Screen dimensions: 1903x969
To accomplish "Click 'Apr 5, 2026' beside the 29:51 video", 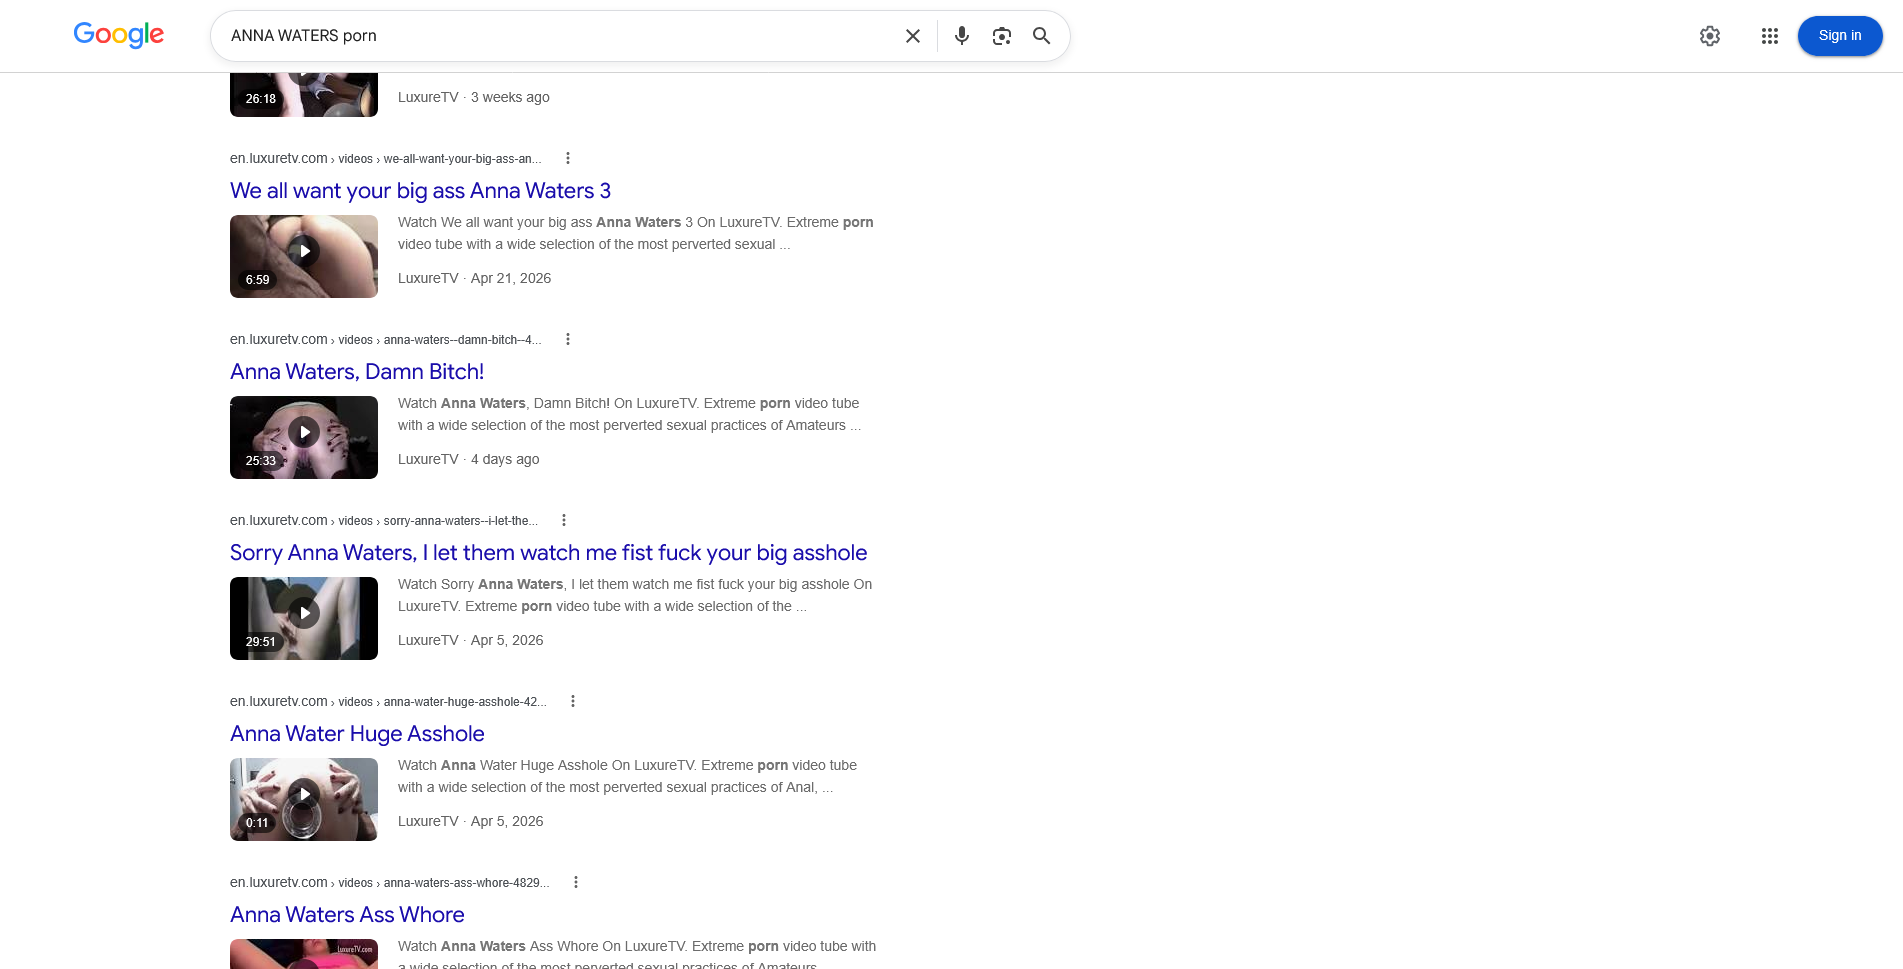I will 507,640.
